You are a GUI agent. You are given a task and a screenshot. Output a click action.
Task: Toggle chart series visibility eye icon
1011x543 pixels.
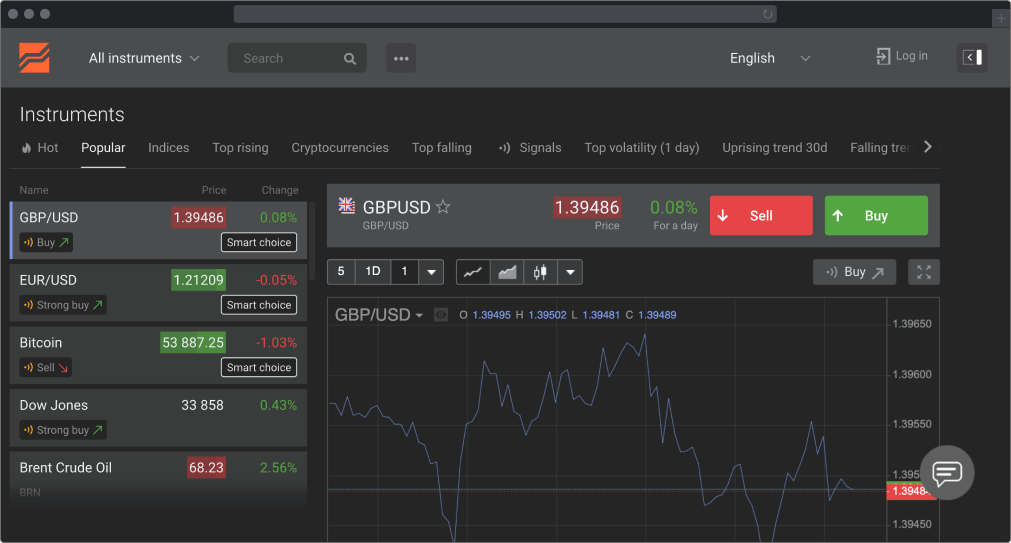[x=440, y=315]
